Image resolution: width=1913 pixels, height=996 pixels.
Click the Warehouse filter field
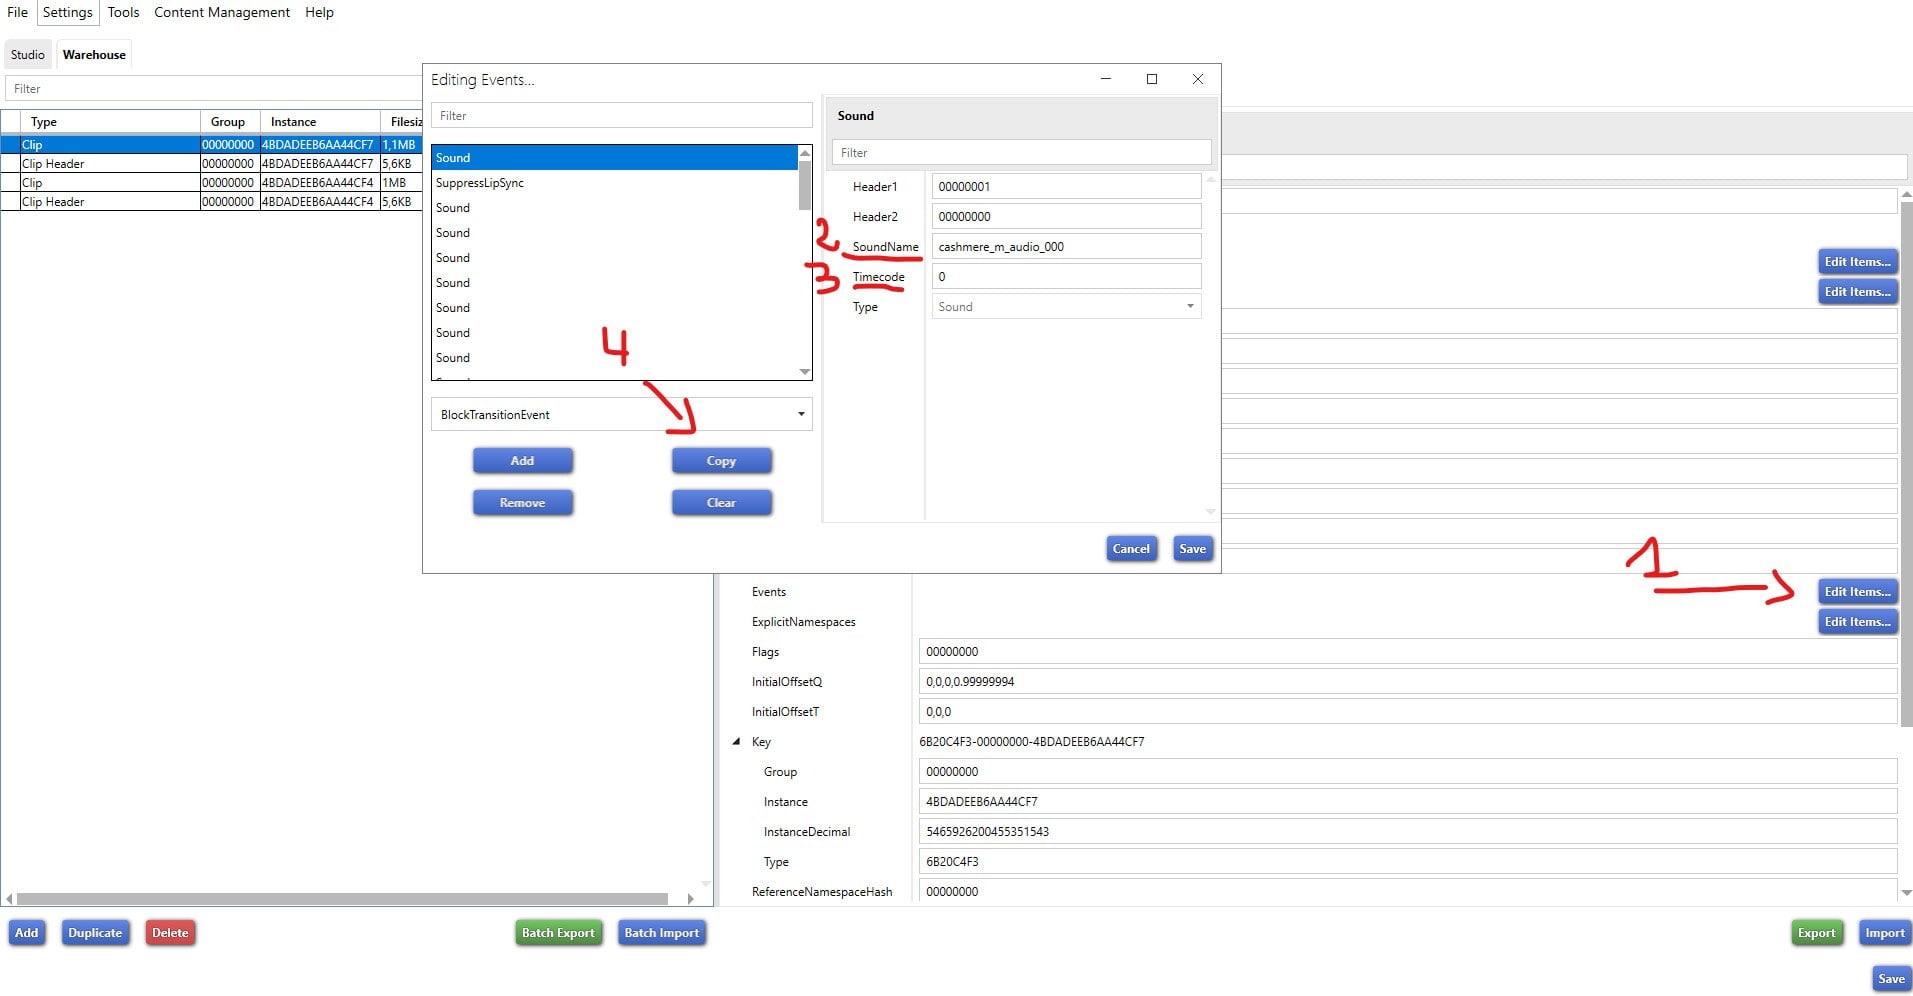click(x=214, y=89)
